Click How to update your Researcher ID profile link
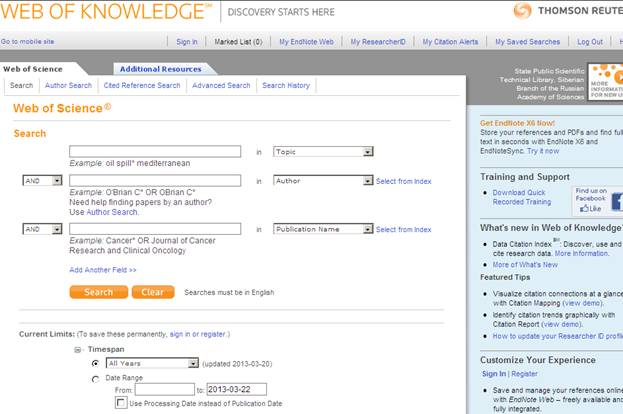Viewport: 623px width, 414px height. click(557, 336)
